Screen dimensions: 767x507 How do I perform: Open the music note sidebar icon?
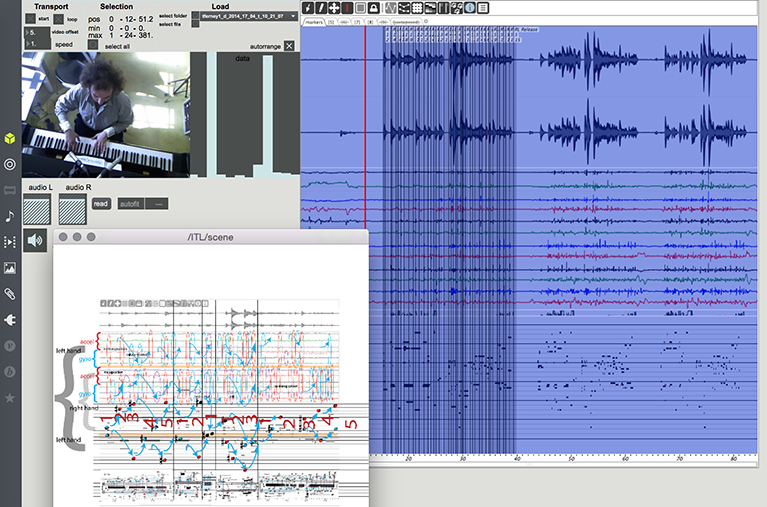(x=10, y=216)
